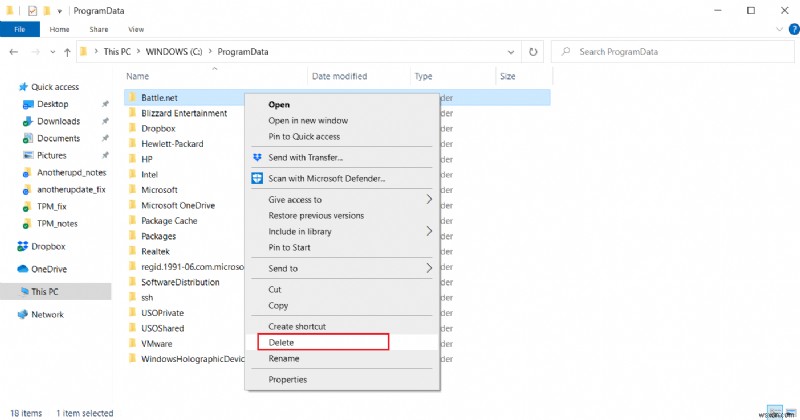Select the OneDrive cloud icon in the sidebar

tap(24, 268)
